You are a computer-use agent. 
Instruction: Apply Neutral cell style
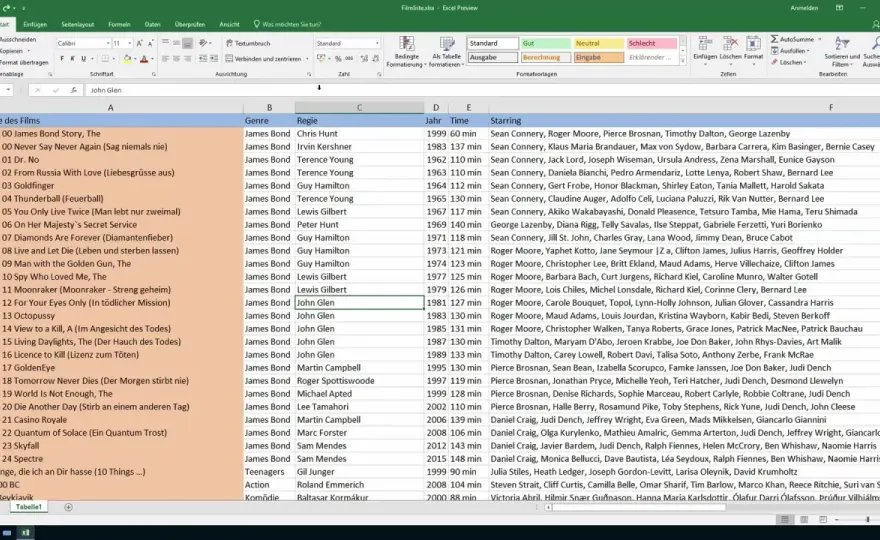pos(598,43)
